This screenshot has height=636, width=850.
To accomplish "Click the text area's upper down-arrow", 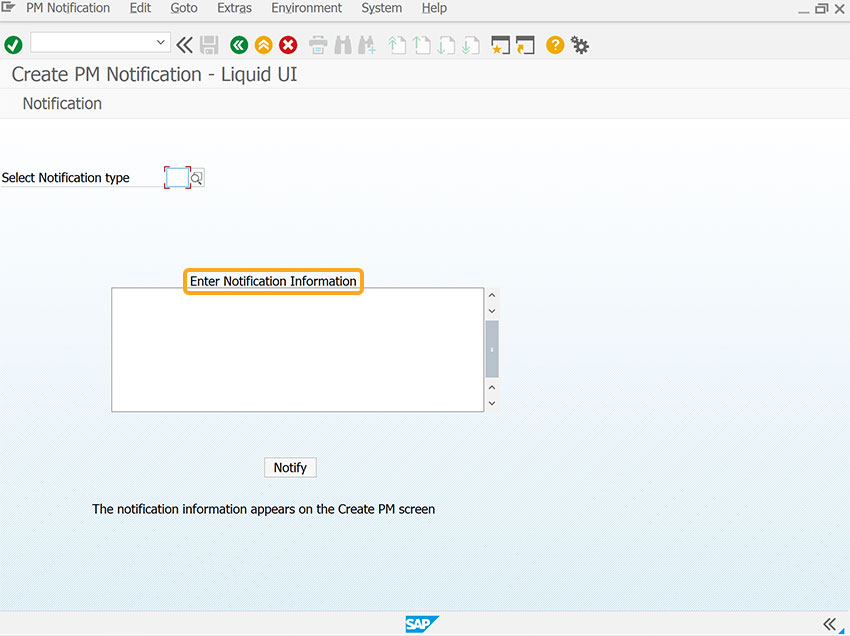I will pos(492,311).
